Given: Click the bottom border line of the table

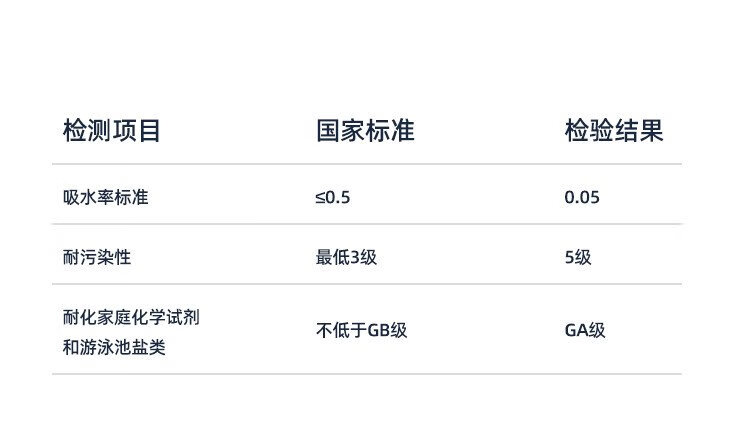Looking at the screenshot, I should click(x=366, y=374).
